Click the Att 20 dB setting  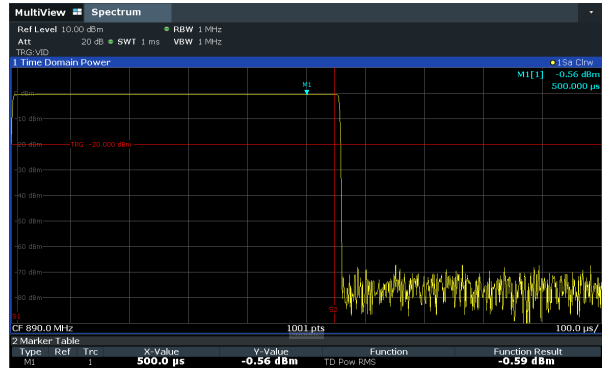[x=60, y=42]
